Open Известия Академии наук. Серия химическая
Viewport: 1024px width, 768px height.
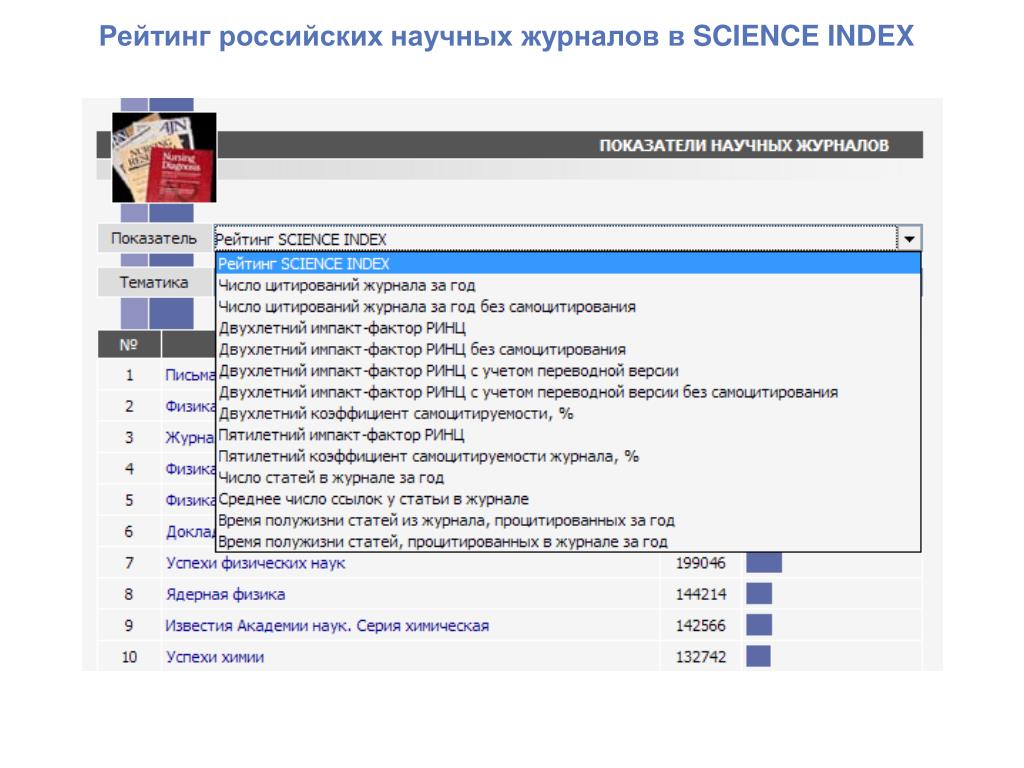coord(327,626)
